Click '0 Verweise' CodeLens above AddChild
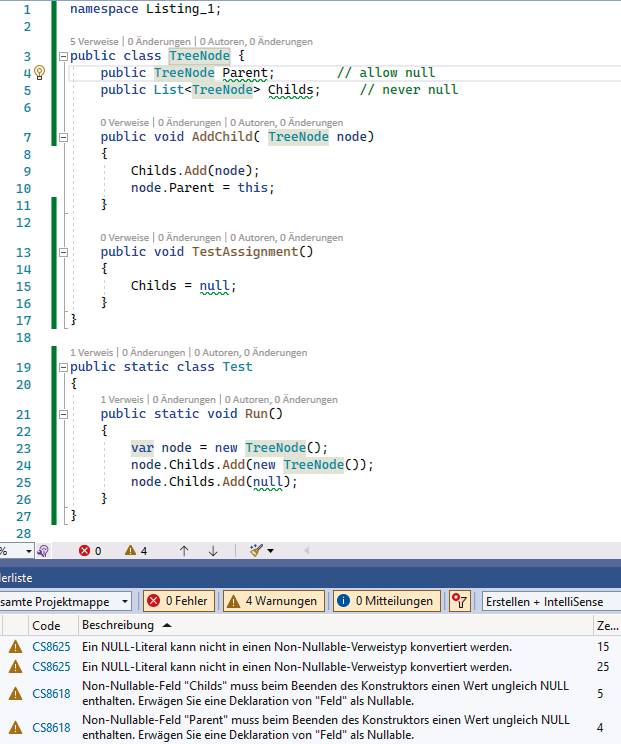The image size is (621, 744). [124, 123]
